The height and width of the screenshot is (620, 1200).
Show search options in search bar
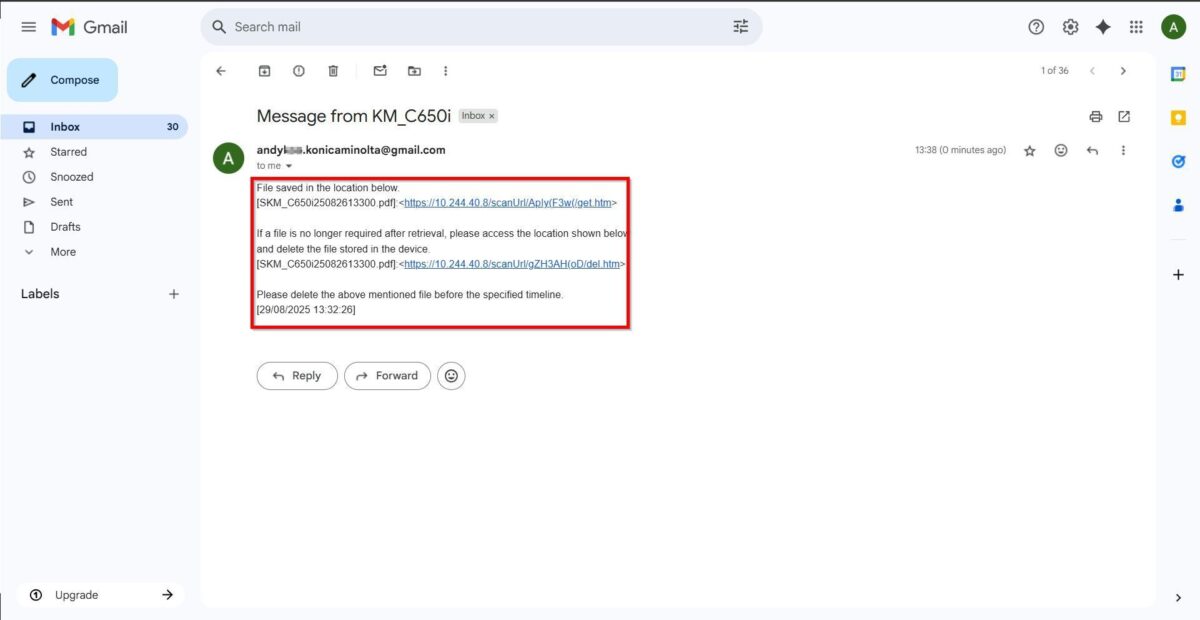point(740,27)
